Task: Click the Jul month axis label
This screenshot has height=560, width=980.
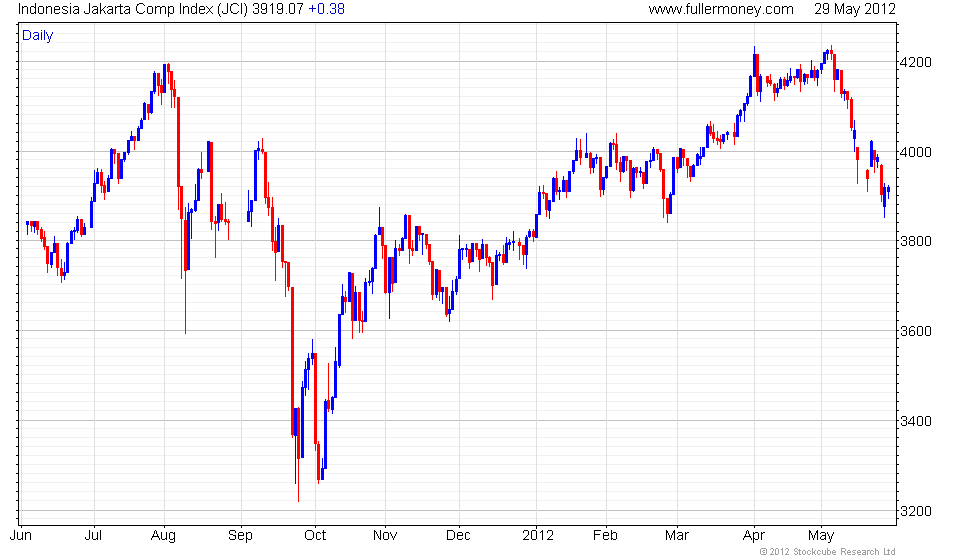Action: [x=93, y=536]
